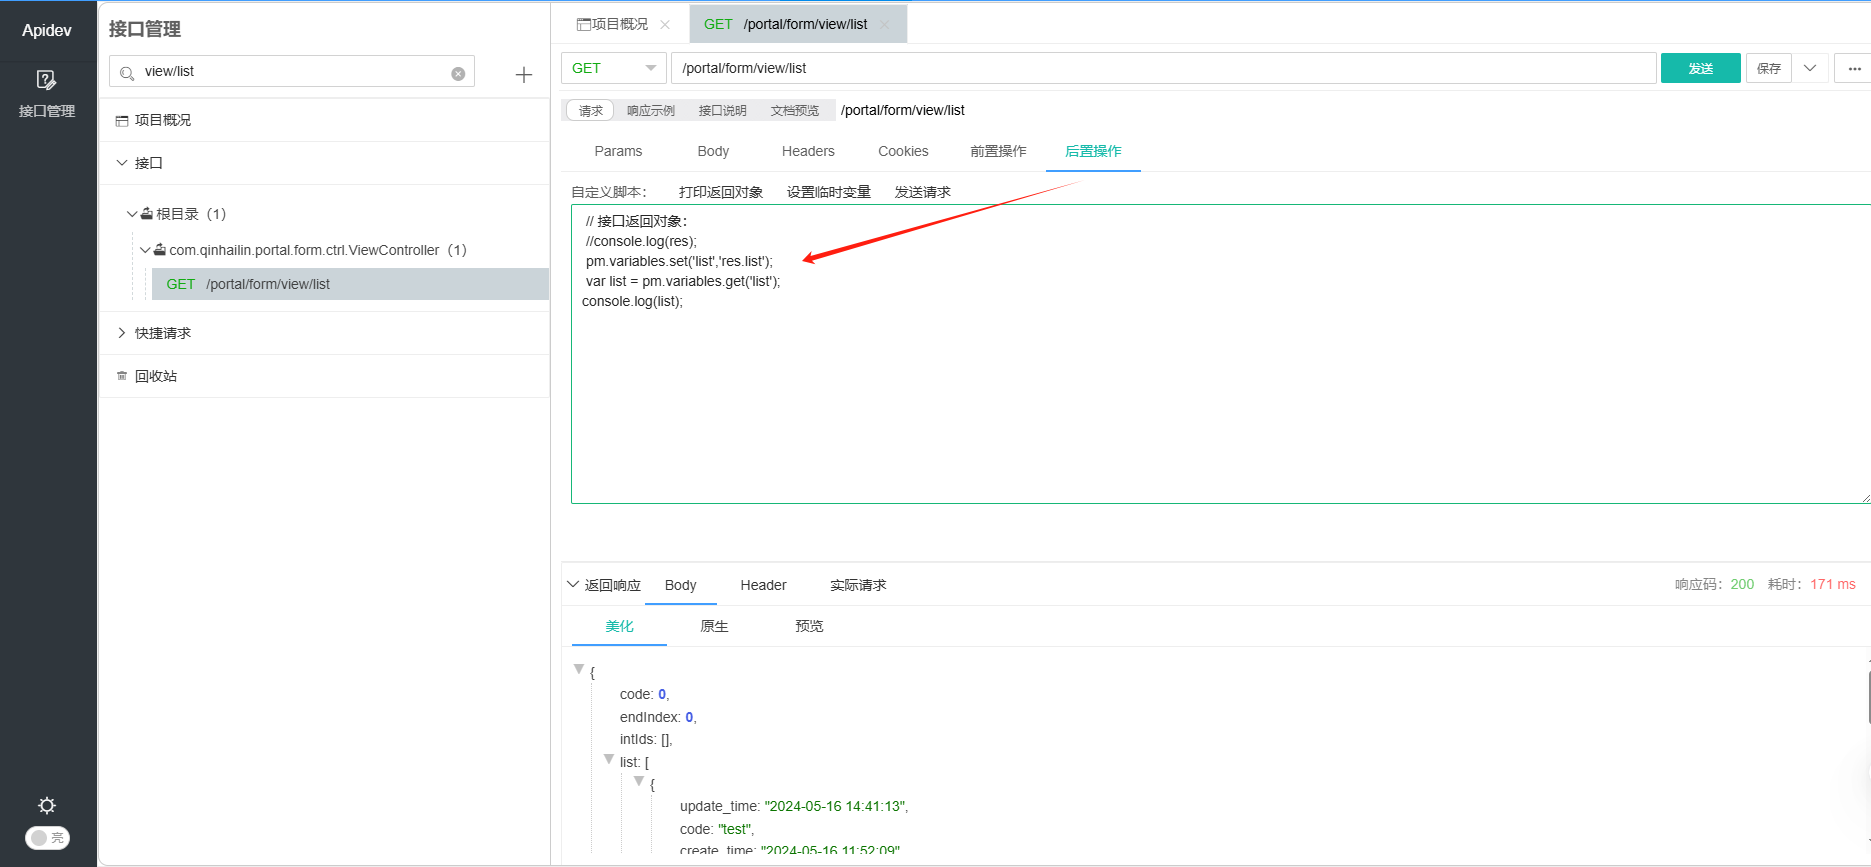Insert the 设置临时变量 script snippet
Viewport: 1871px width, 867px height.
click(x=829, y=192)
